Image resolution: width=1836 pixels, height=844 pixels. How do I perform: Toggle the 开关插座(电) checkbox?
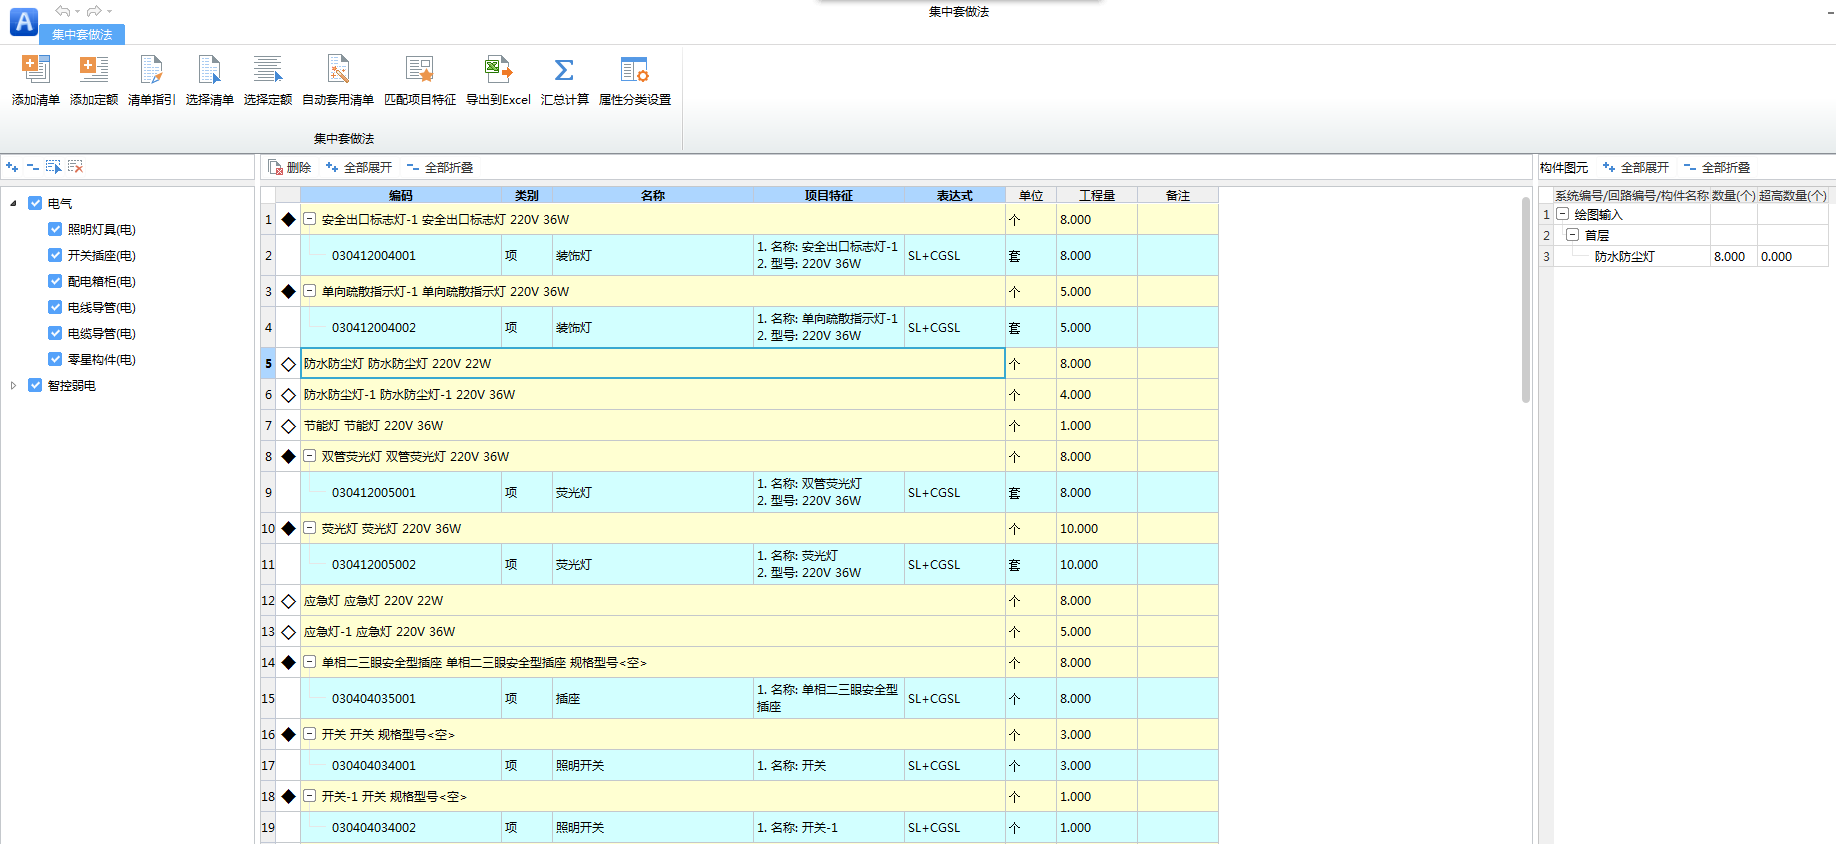55,255
